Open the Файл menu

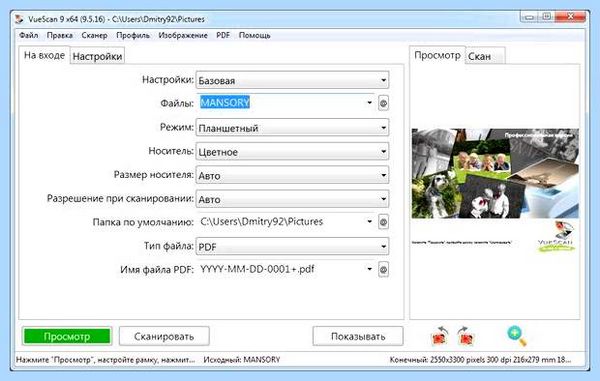point(29,36)
